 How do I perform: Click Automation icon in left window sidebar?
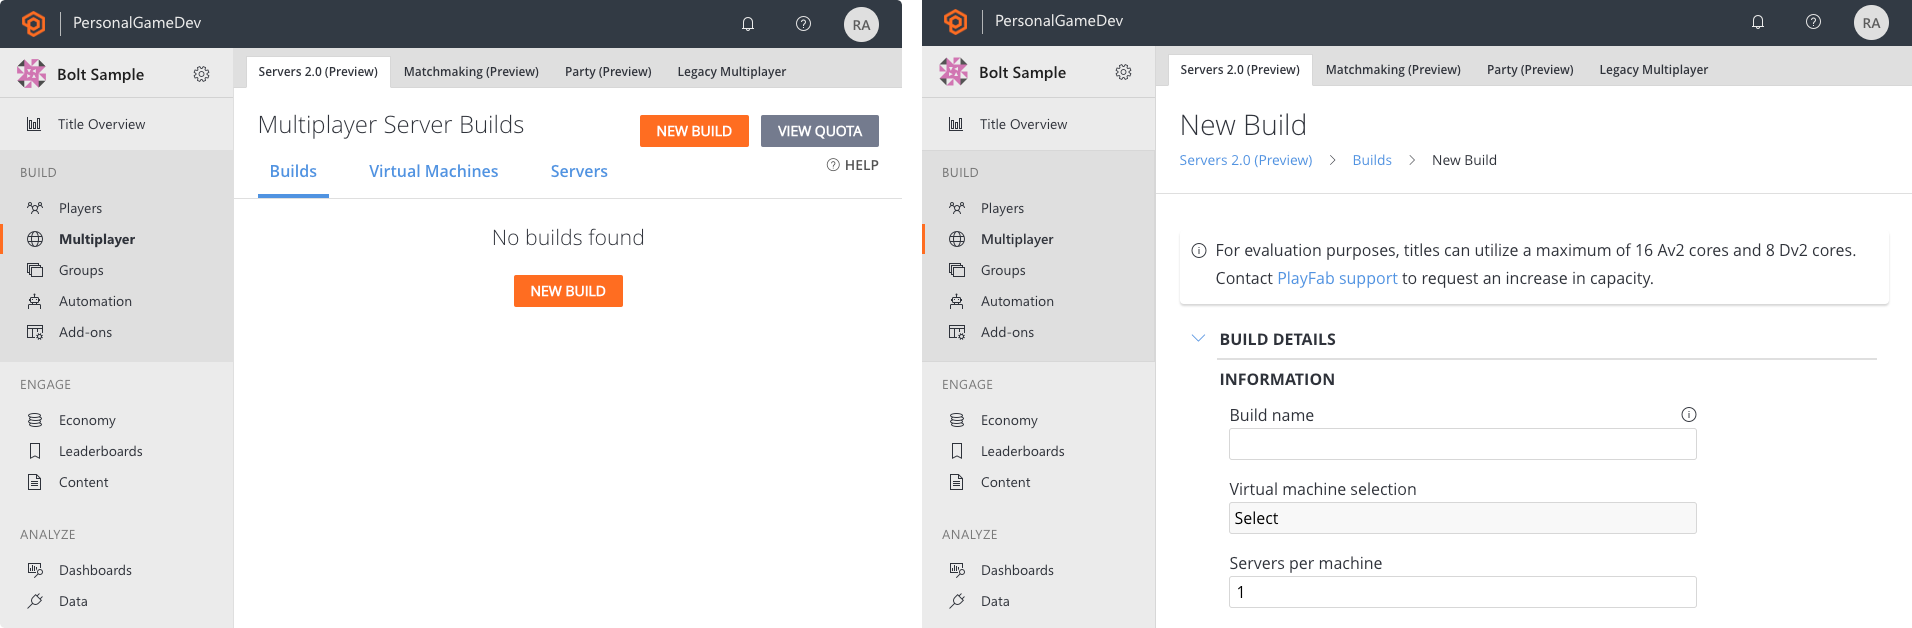(35, 301)
